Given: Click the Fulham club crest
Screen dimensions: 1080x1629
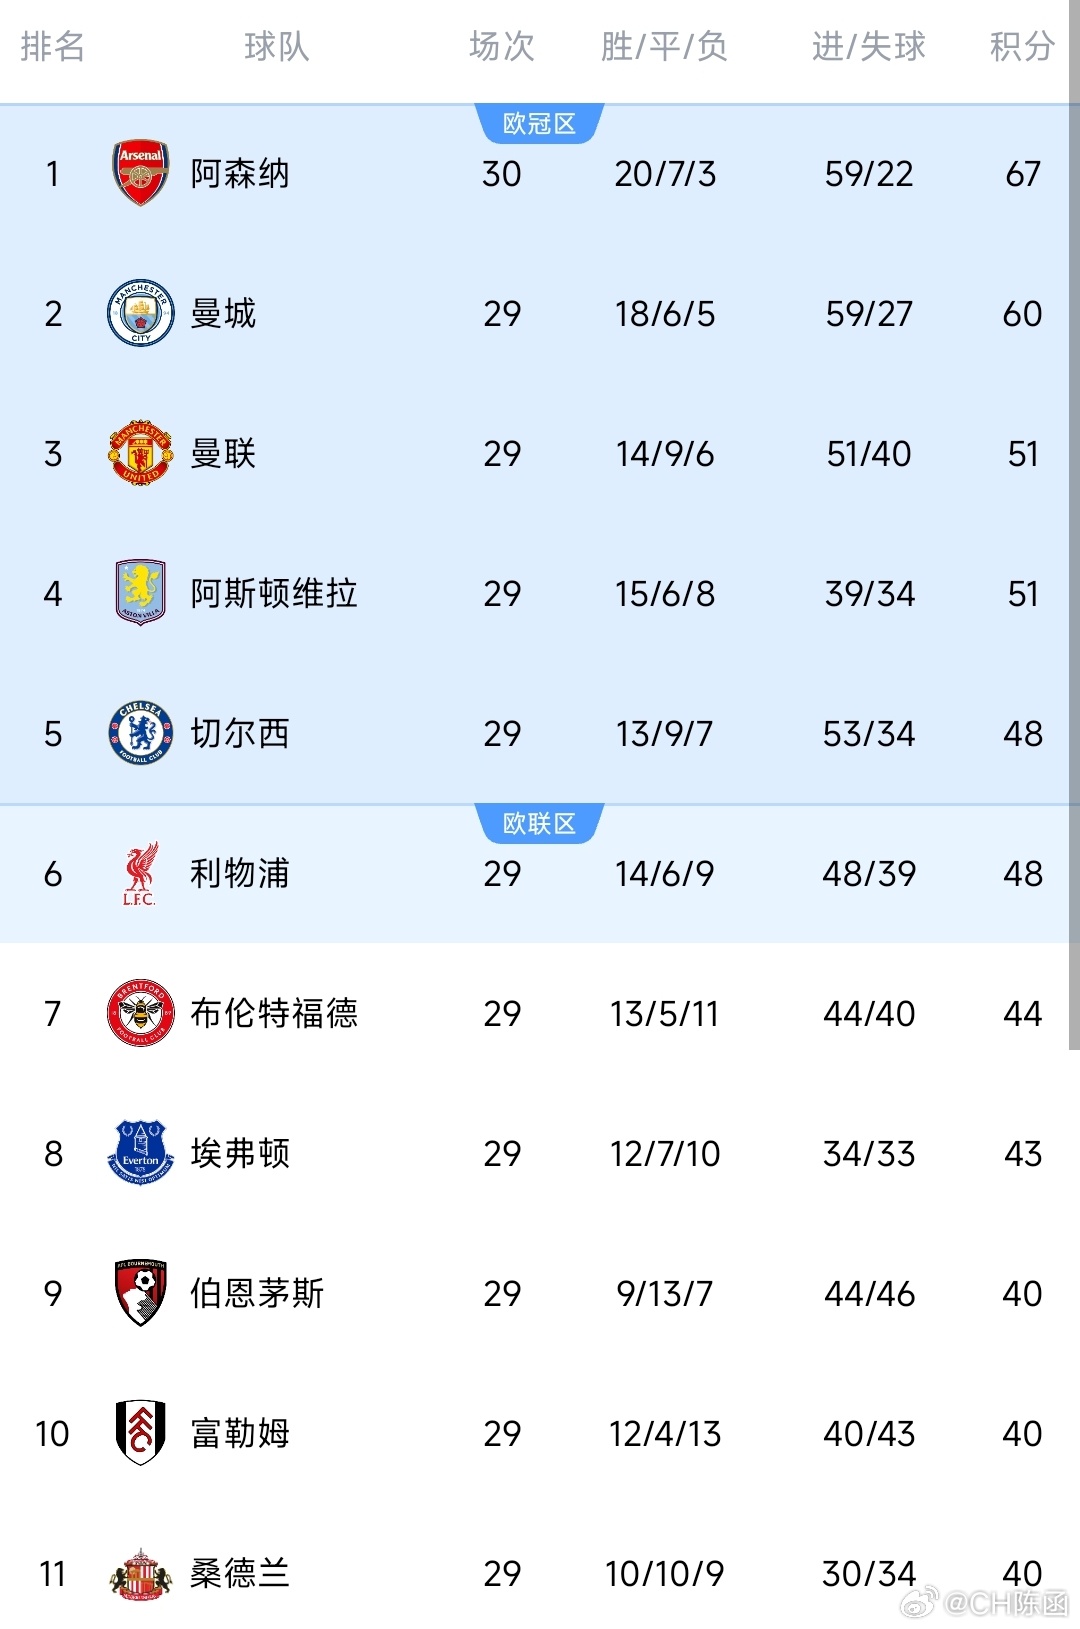Looking at the screenshot, I should 140,1433.
